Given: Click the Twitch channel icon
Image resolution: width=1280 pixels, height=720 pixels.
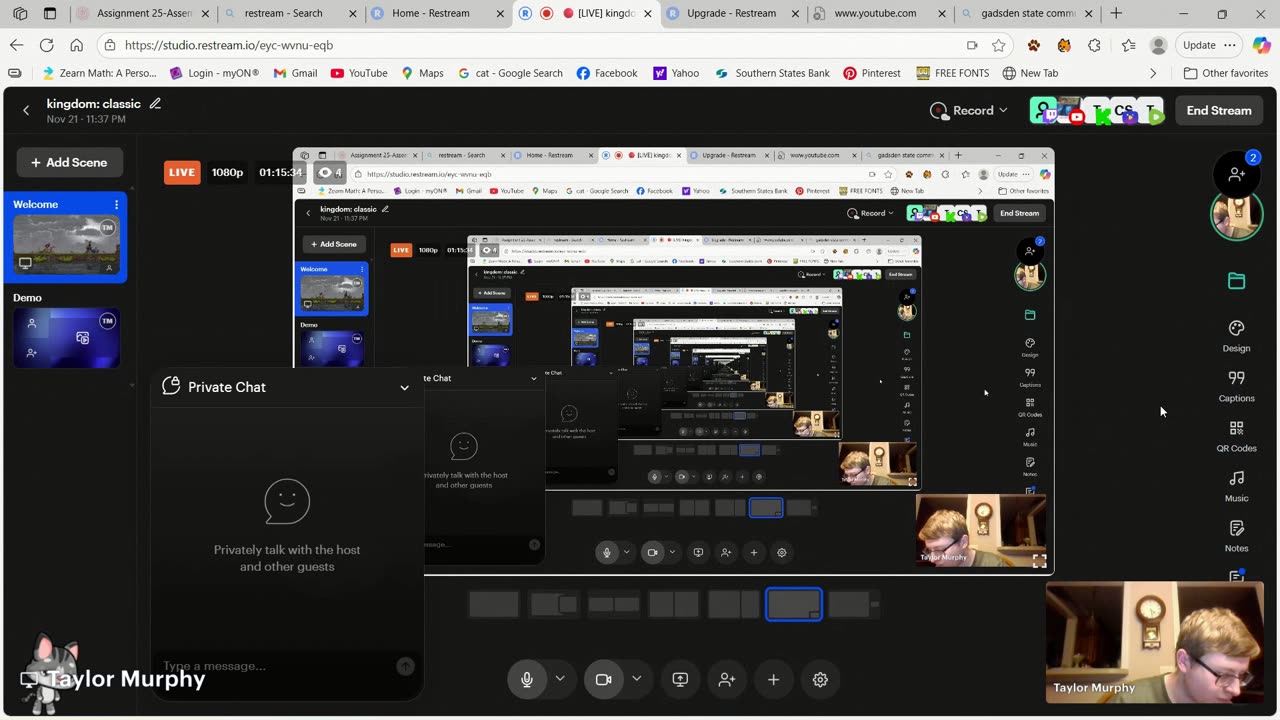Looking at the screenshot, I should tap(1049, 115).
